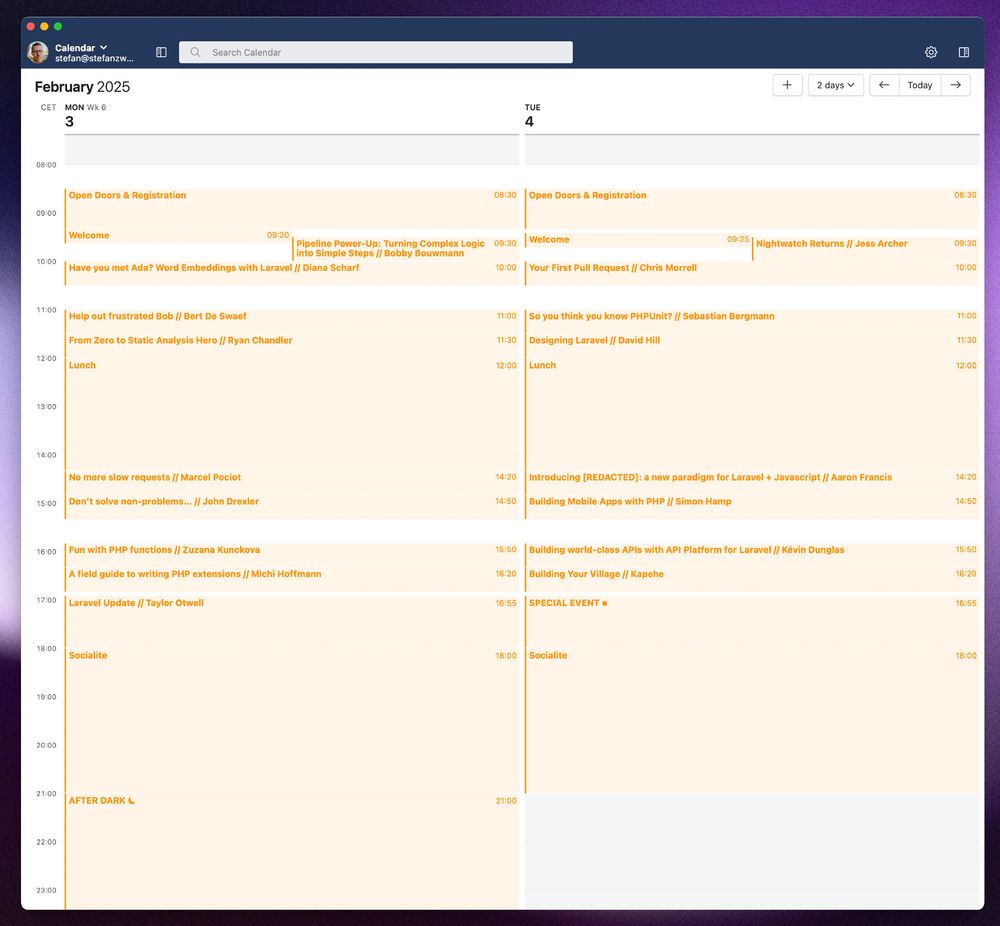Jump to Today

coord(920,85)
